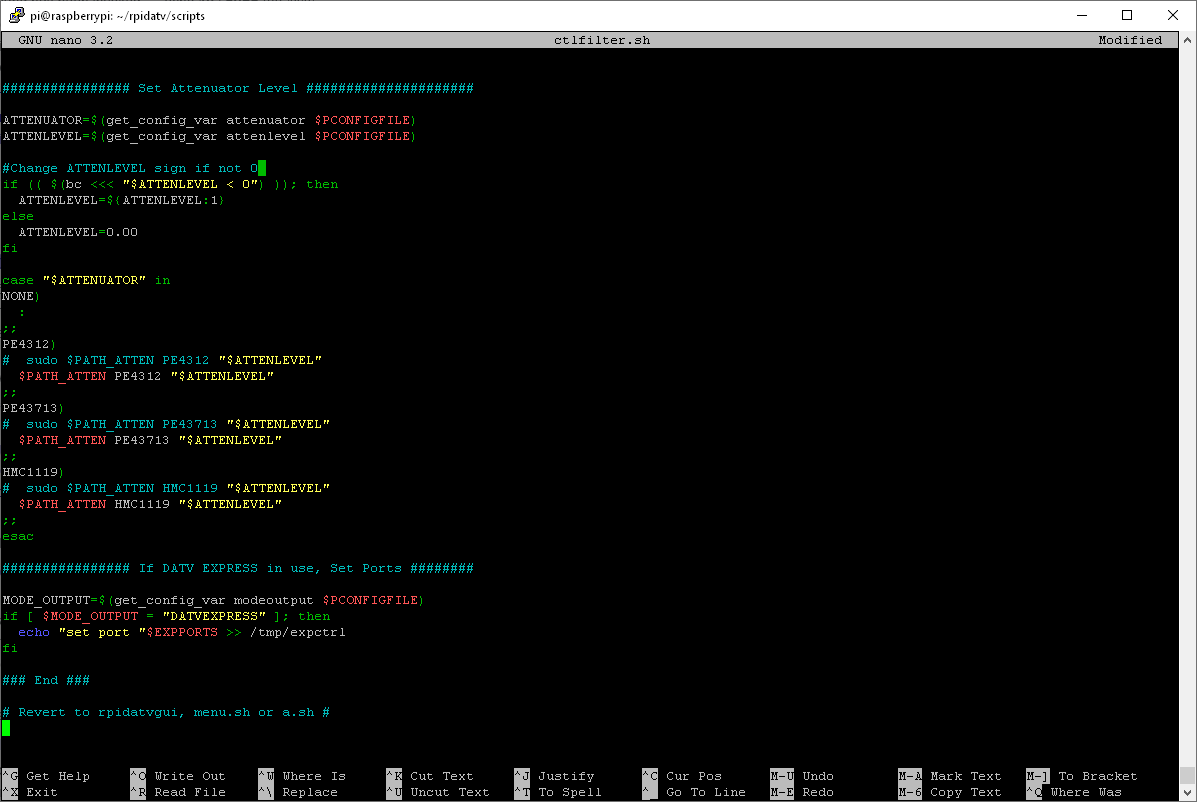The image size is (1197, 802).
Task: Click the ^W Where Is shortcut
Action: tap(302, 776)
